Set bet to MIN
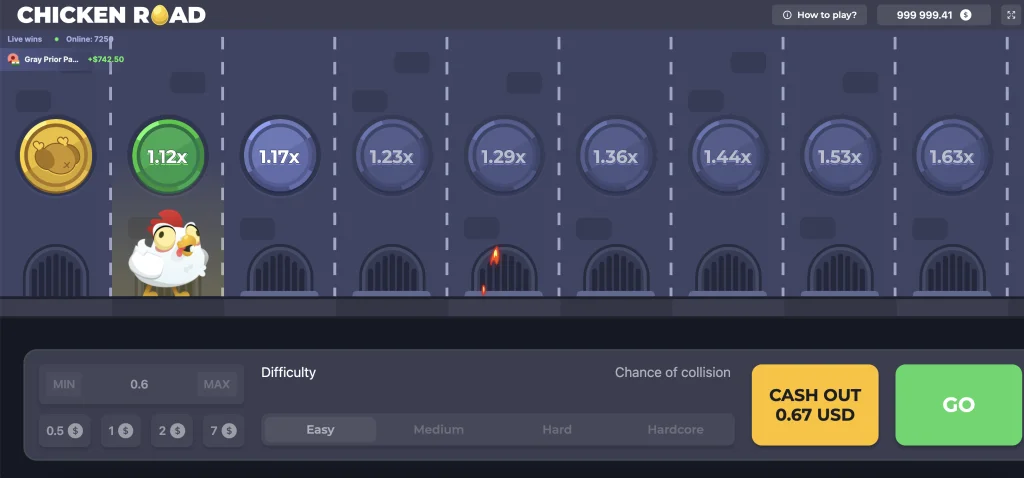1024x478 pixels. (x=64, y=384)
